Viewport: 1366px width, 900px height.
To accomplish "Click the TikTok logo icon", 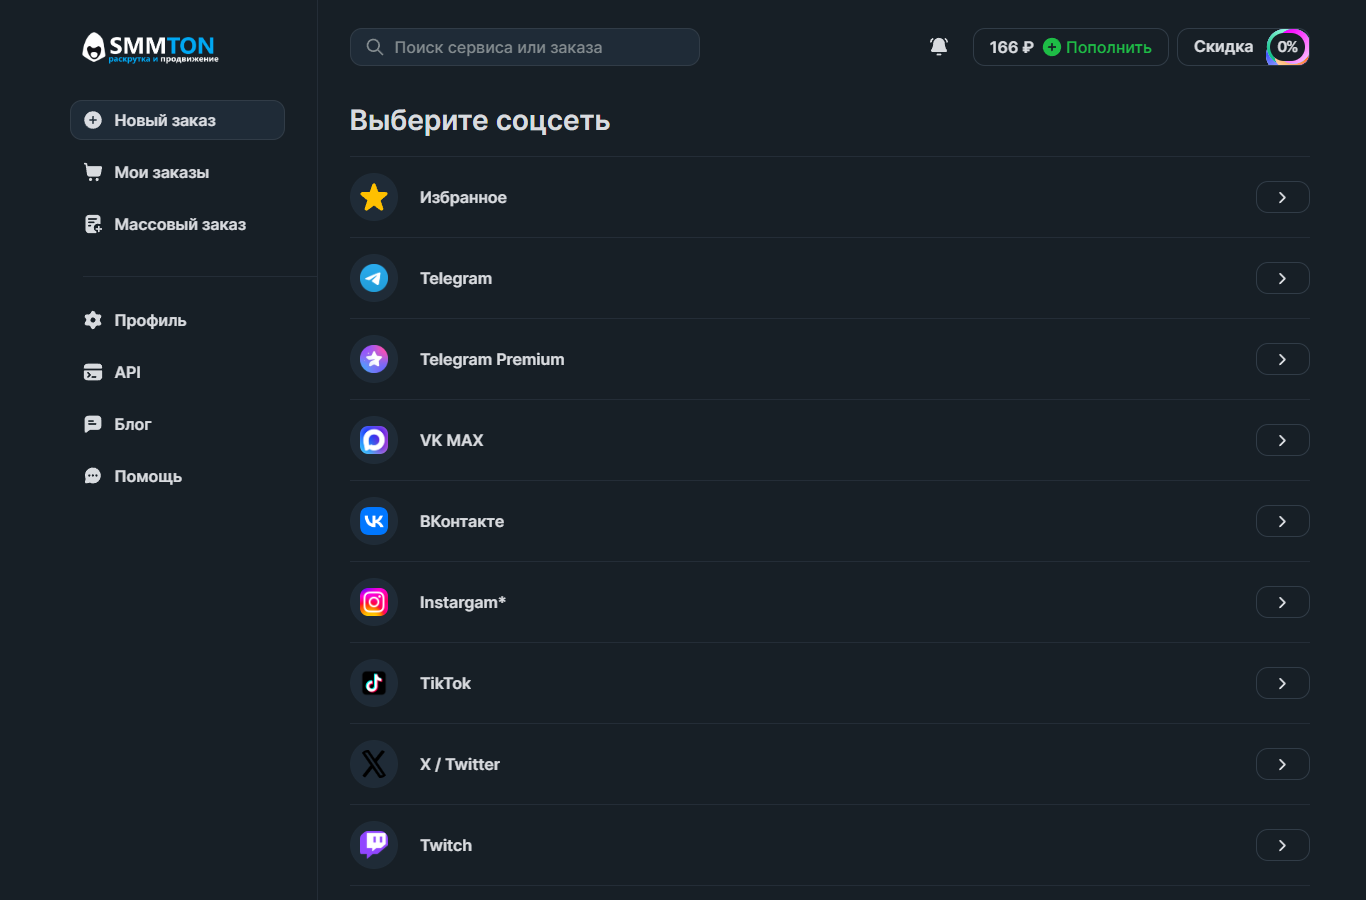I will click(374, 683).
